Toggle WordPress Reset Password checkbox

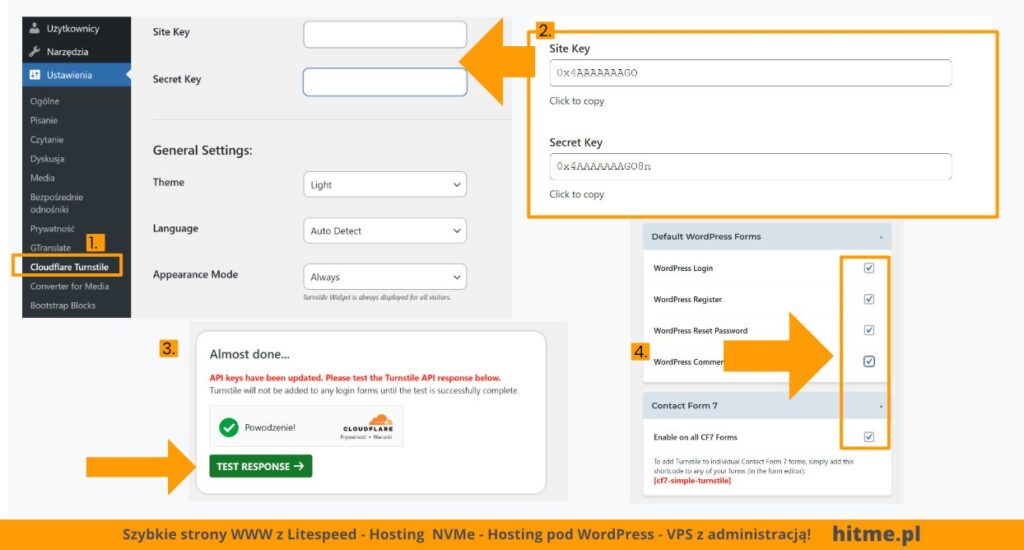click(x=869, y=330)
